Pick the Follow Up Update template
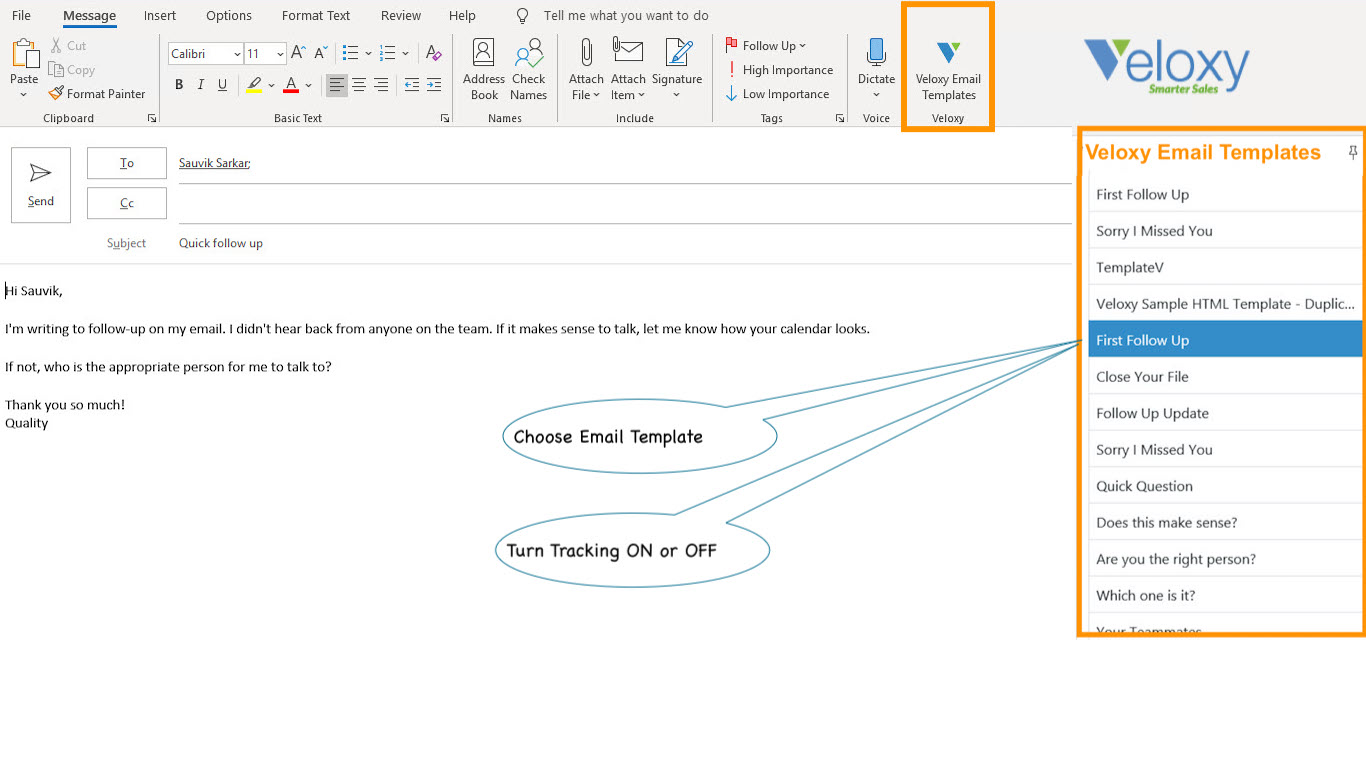Image resolution: width=1366 pixels, height=768 pixels. point(1225,413)
